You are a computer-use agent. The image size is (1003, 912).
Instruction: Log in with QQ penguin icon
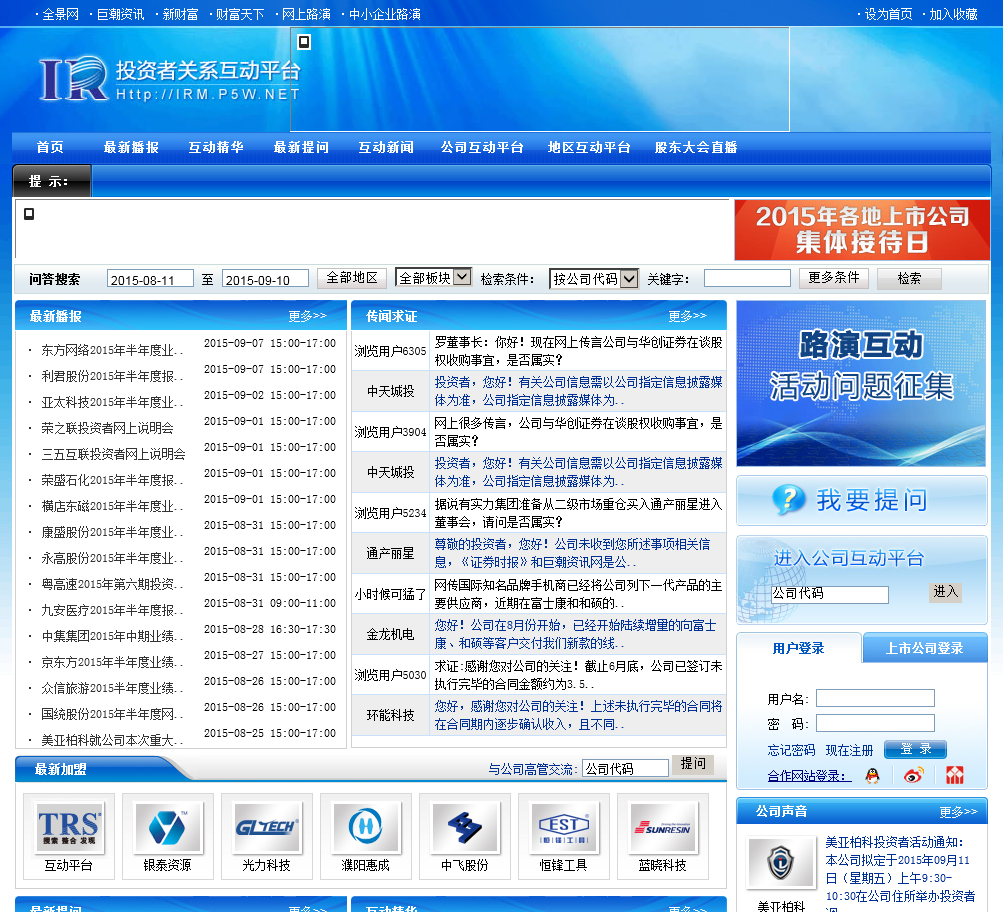point(873,776)
